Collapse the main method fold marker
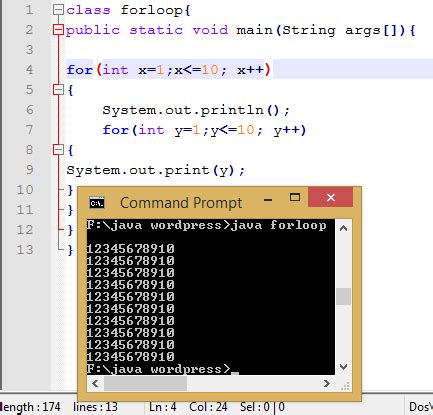Image resolution: width=433 pixels, height=415 pixels. tap(58, 30)
